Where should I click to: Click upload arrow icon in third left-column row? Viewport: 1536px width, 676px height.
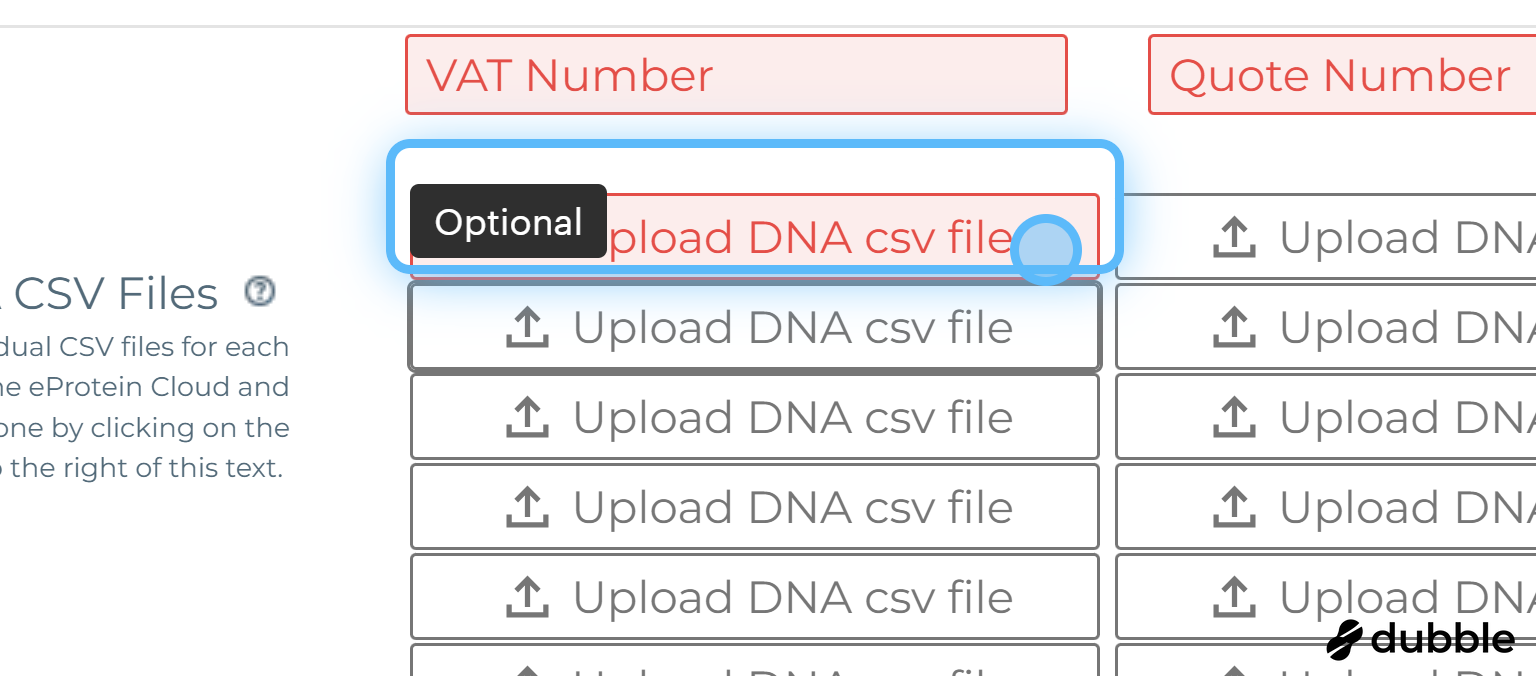click(527, 417)
